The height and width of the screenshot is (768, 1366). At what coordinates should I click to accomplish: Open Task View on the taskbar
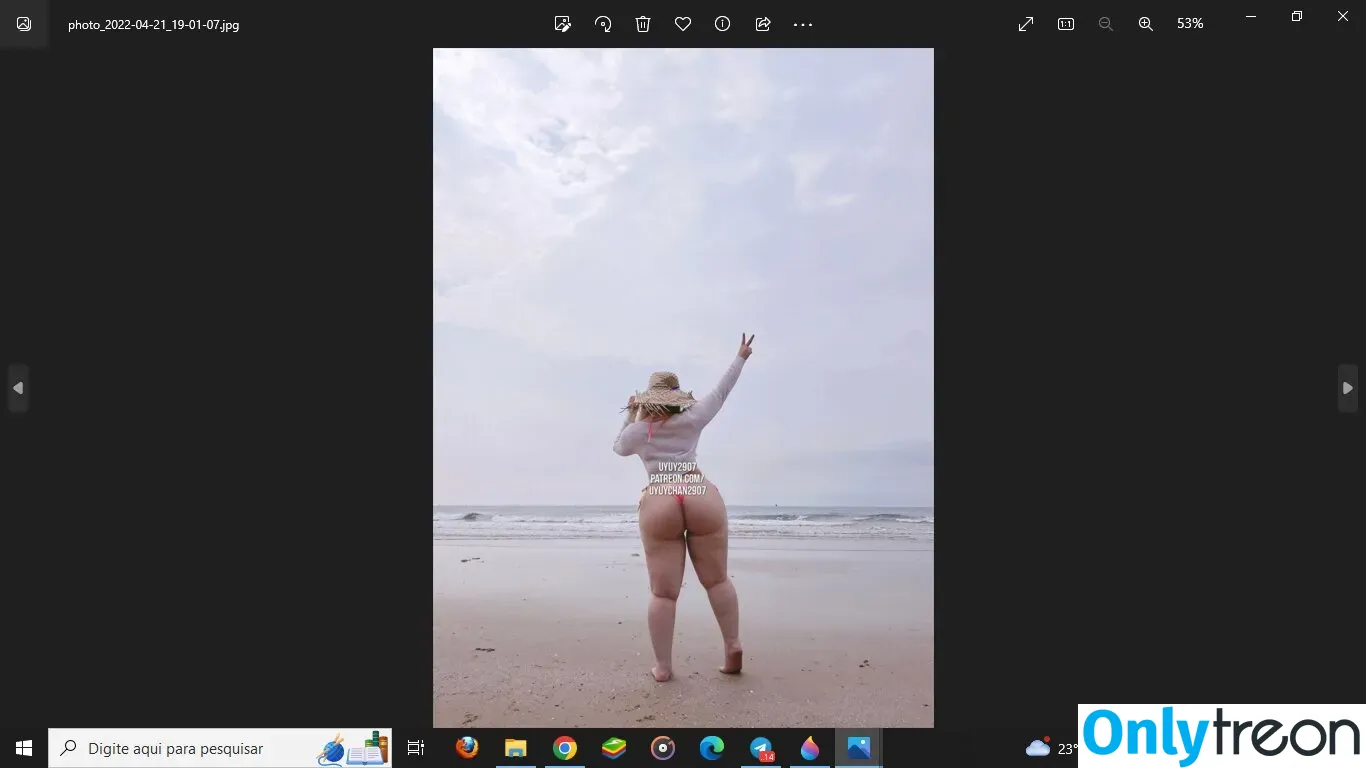tap(416, 748)
